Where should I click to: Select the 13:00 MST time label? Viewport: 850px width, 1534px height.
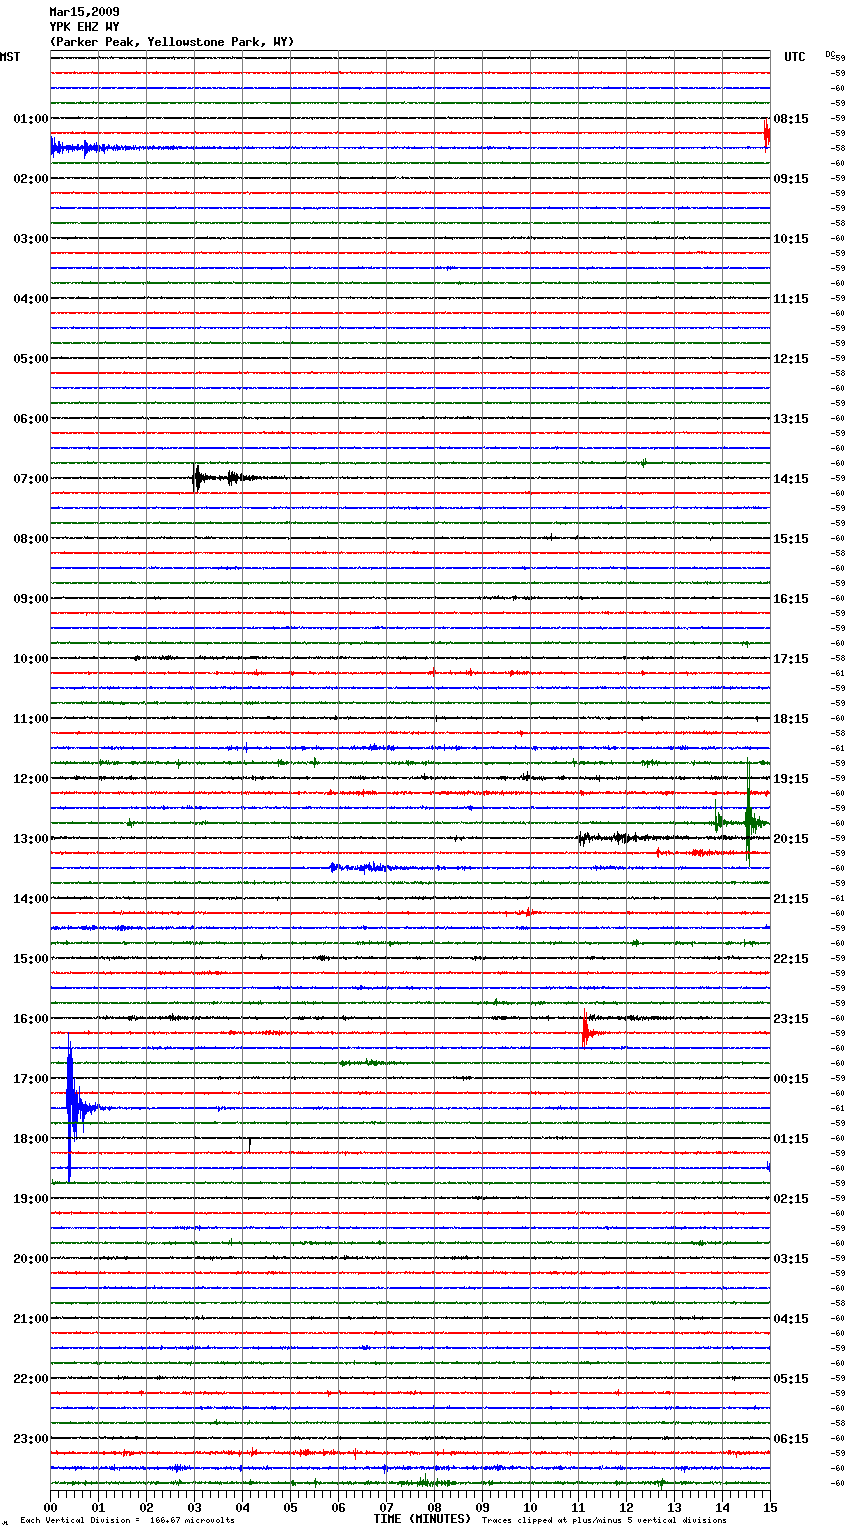pyautogui.click(x=31, y=839)
